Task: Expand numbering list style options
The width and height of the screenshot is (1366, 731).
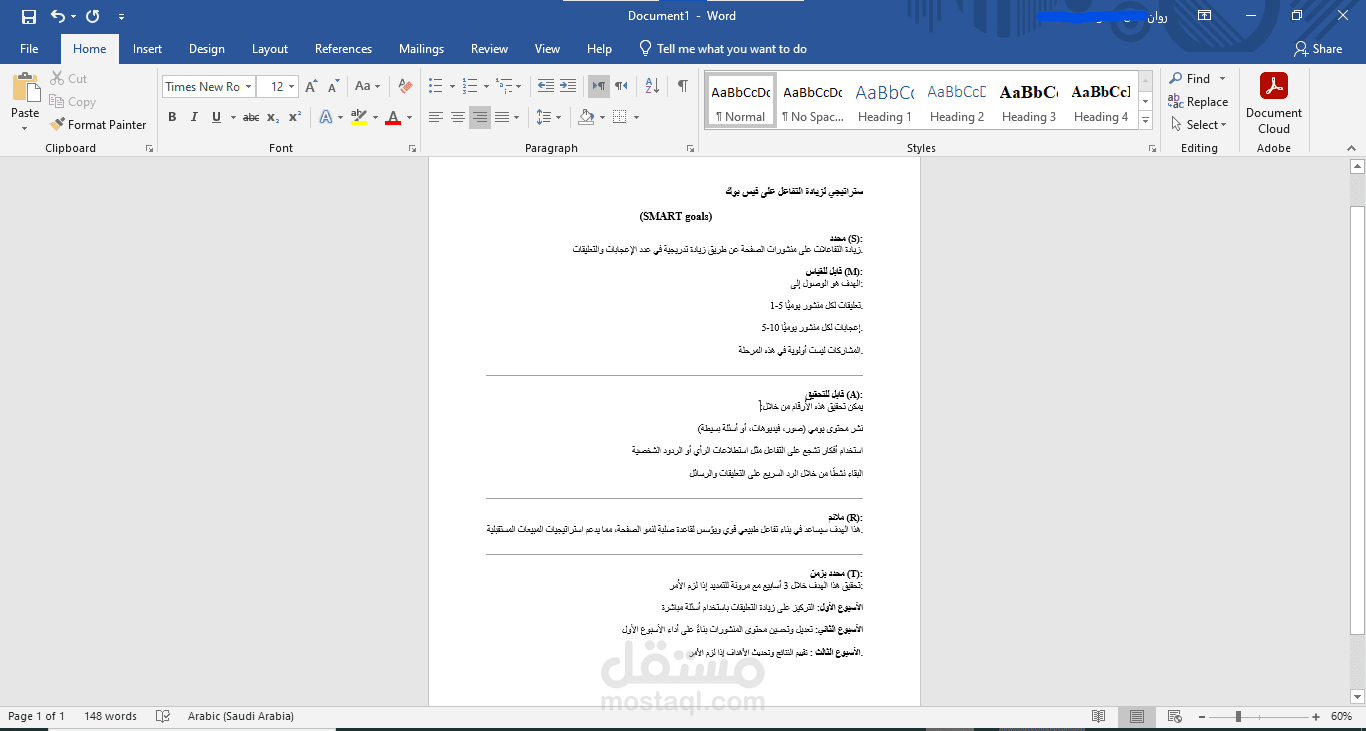Action: (488, 87)
